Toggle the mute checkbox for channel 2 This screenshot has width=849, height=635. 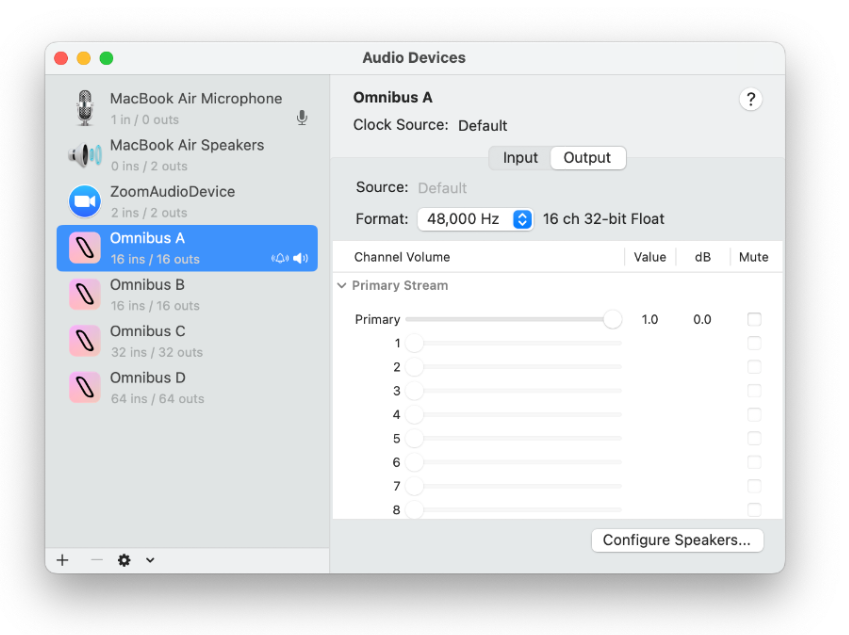[x=754, y=367]
